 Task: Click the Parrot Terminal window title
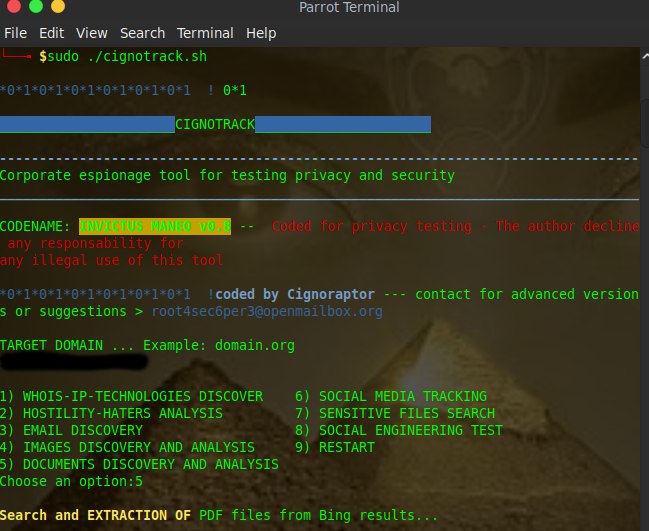(x=349, y=7)
